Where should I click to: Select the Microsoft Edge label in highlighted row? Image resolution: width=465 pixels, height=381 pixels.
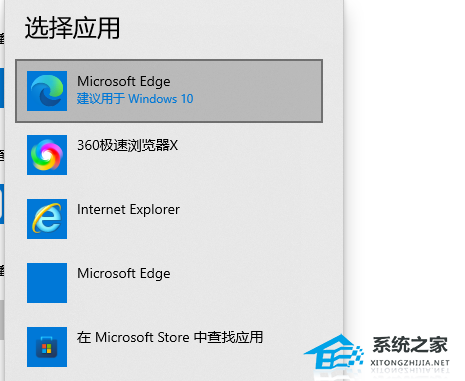(x=124, y=82)
